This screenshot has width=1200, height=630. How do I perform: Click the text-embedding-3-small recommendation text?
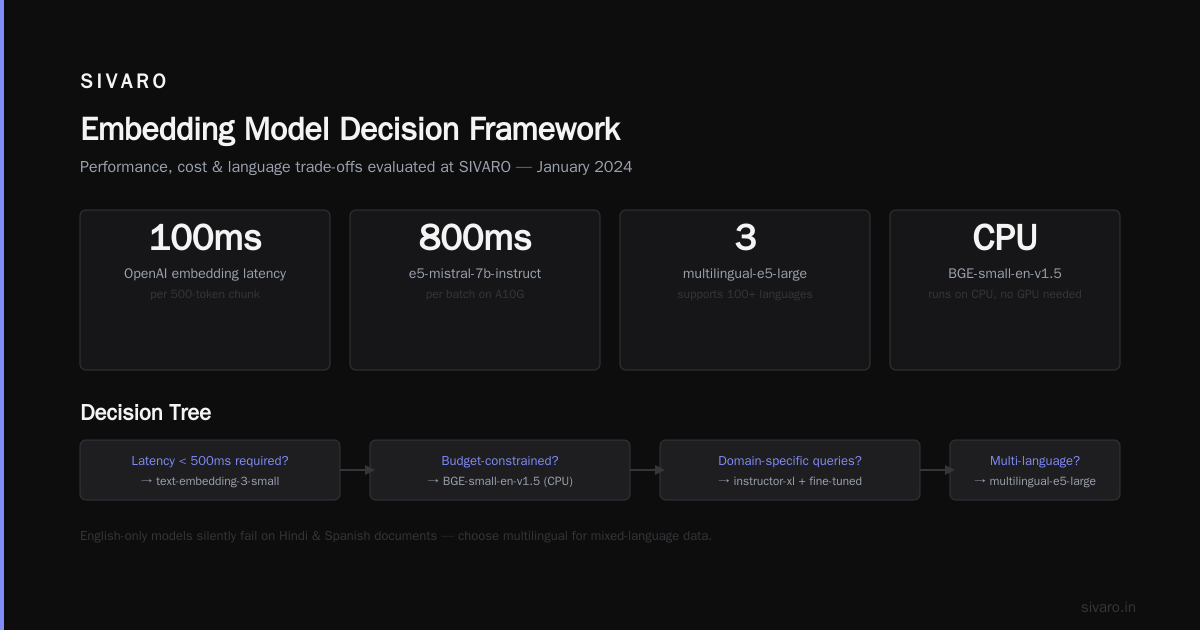pos(210,481)
